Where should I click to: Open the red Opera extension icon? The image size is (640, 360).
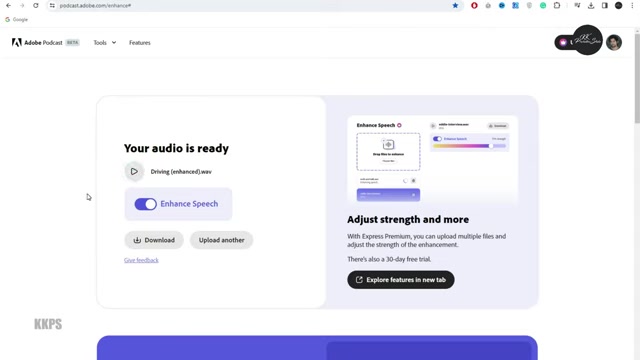coord(474,6)
